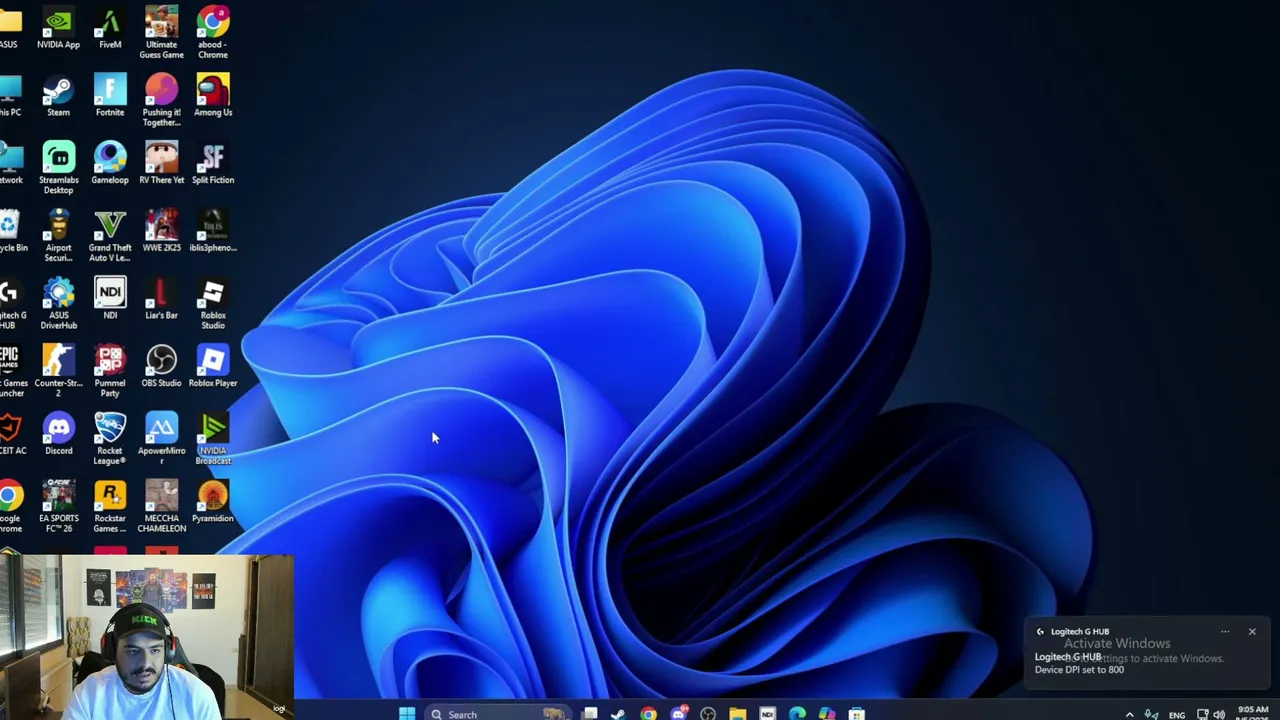Open the volume speaker tray icon

1219,714
